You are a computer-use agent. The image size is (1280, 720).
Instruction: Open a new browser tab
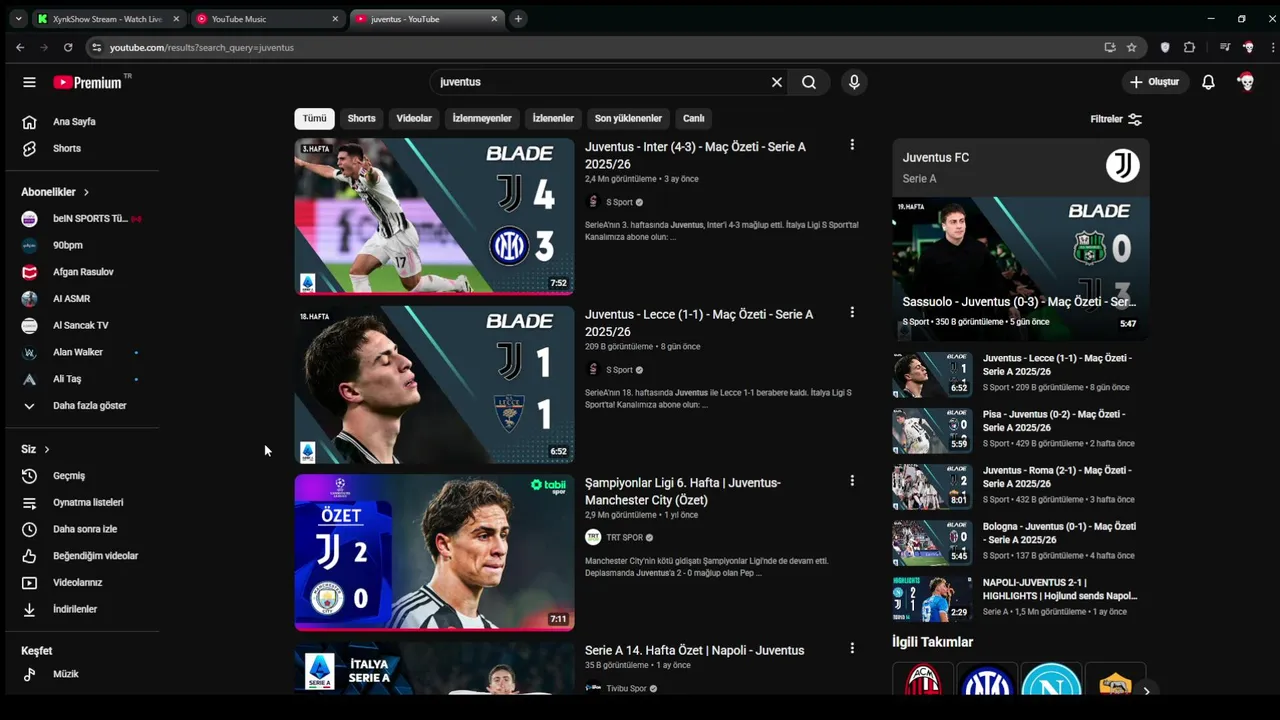click(518, 19)
